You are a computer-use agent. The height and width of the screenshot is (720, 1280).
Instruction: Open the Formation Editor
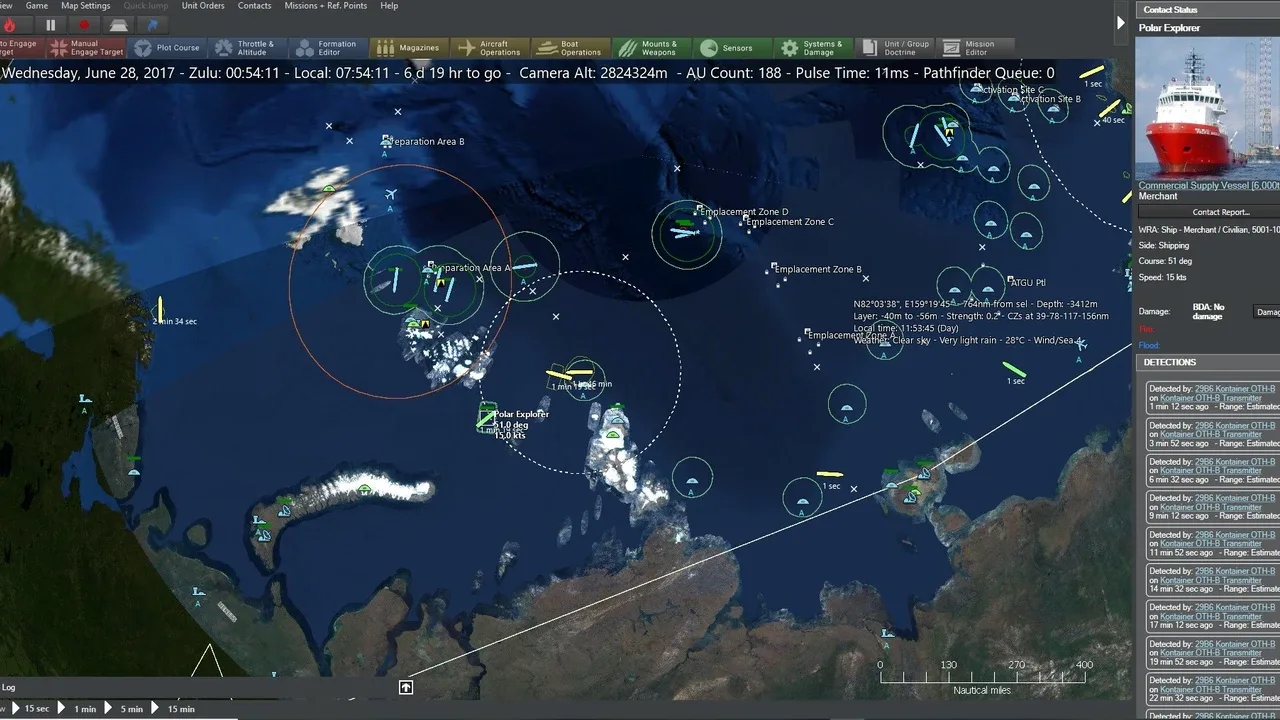(x=327, y=48)
